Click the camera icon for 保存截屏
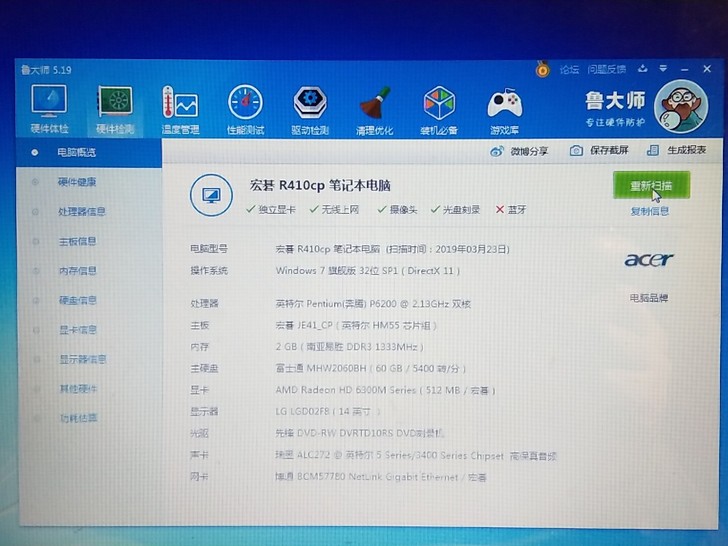Viewport: 728px width, 546px height. [x=576, y=150]
